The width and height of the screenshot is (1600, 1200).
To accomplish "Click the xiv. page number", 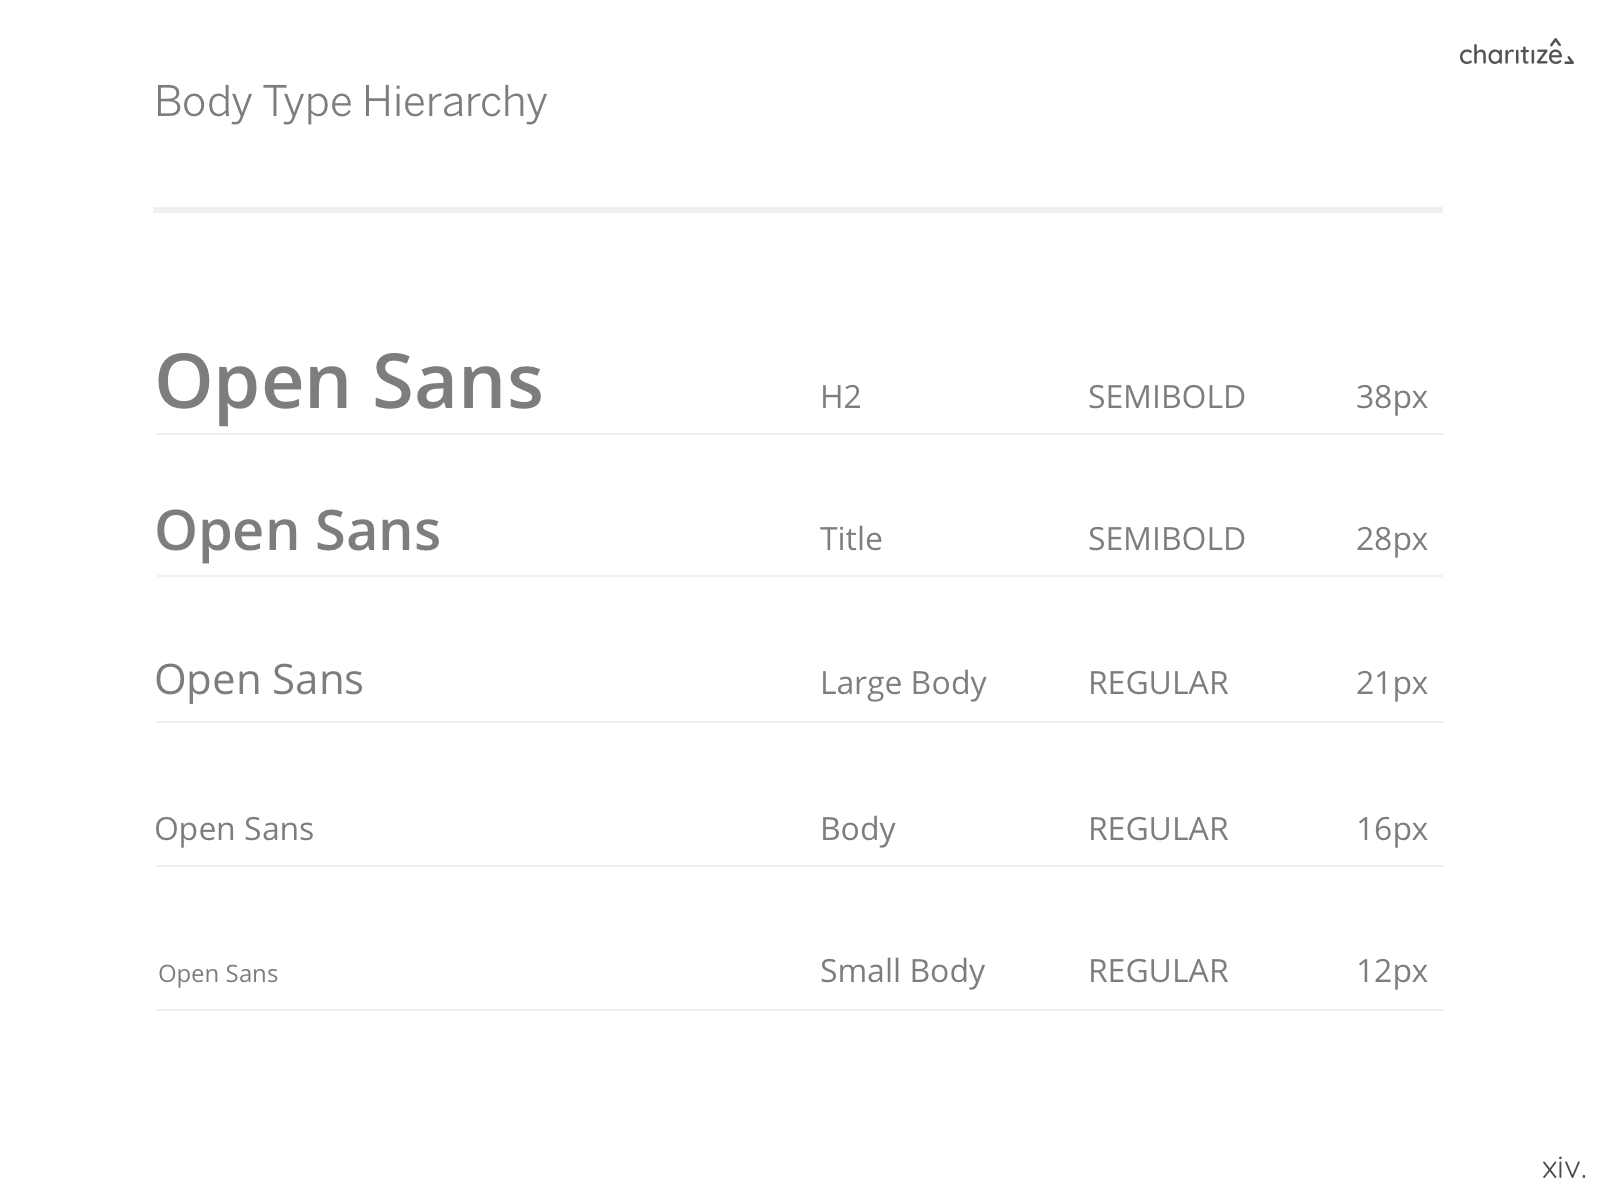I will (1564, 1168).
